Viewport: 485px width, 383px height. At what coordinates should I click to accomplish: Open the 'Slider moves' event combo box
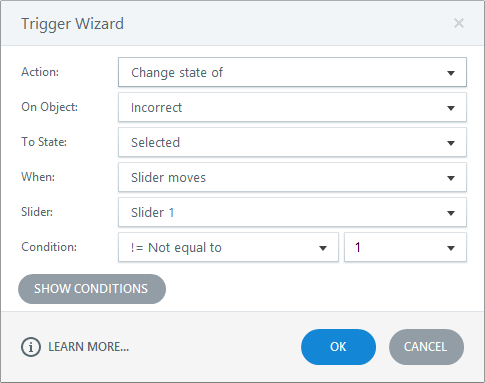[x=292, y=177]
